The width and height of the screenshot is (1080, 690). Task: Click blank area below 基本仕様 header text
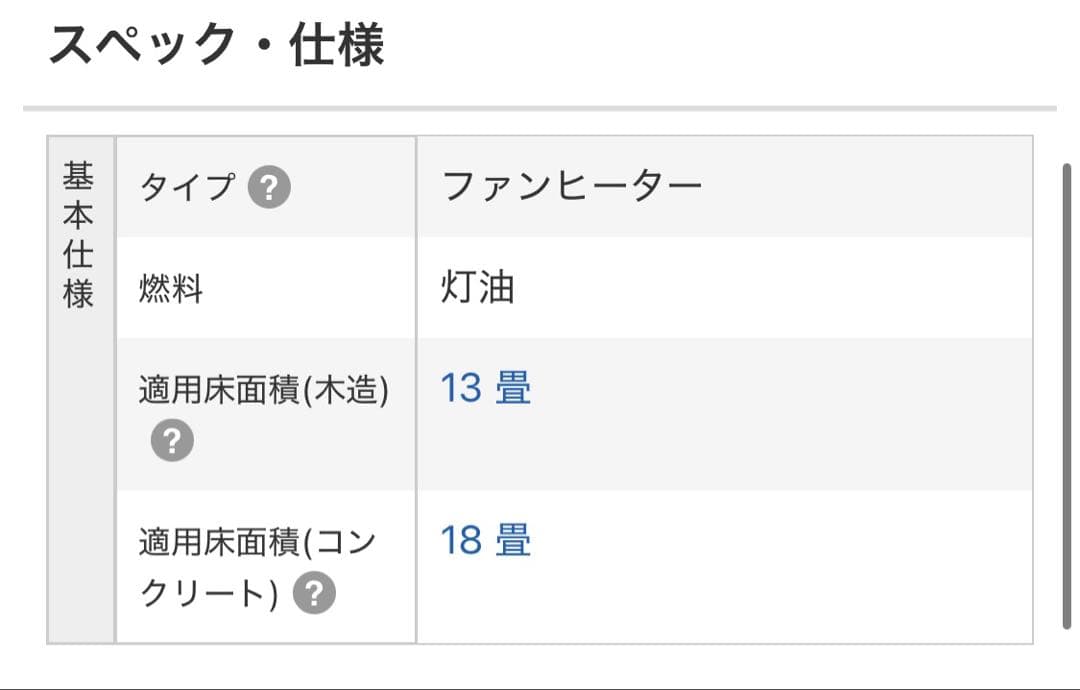click(80, 480)
